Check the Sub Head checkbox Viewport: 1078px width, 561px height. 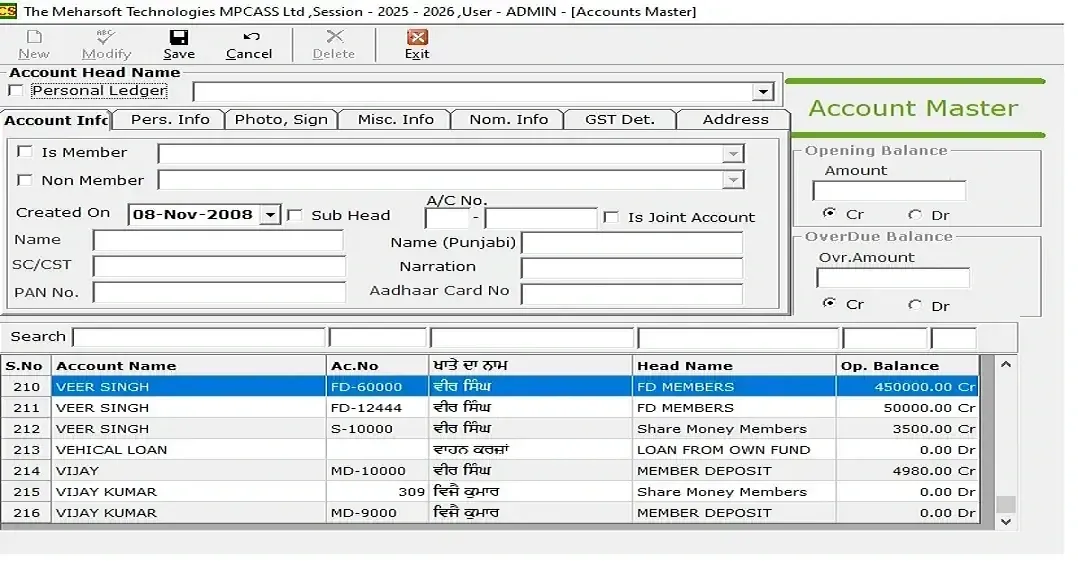pyautogui.click(x=294, y=215)
